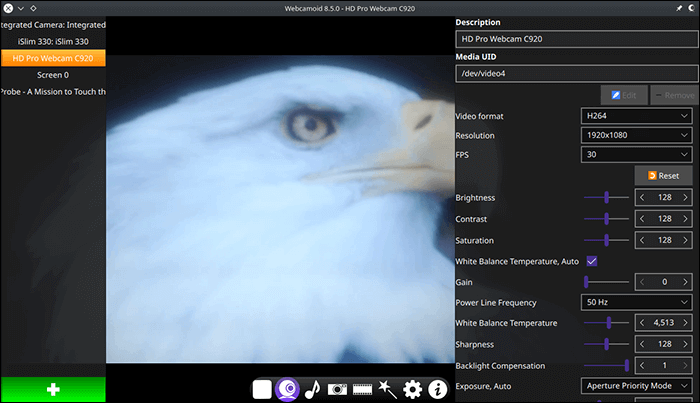
Task: Take a photo with the camera icon
Action: point(337,389)
